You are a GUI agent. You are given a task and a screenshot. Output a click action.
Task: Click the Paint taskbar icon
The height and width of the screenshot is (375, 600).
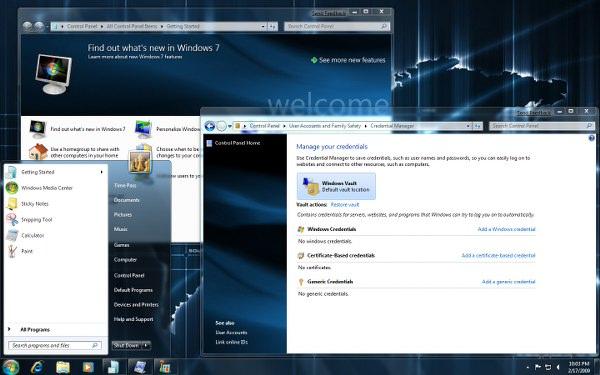tap(165, 367)
